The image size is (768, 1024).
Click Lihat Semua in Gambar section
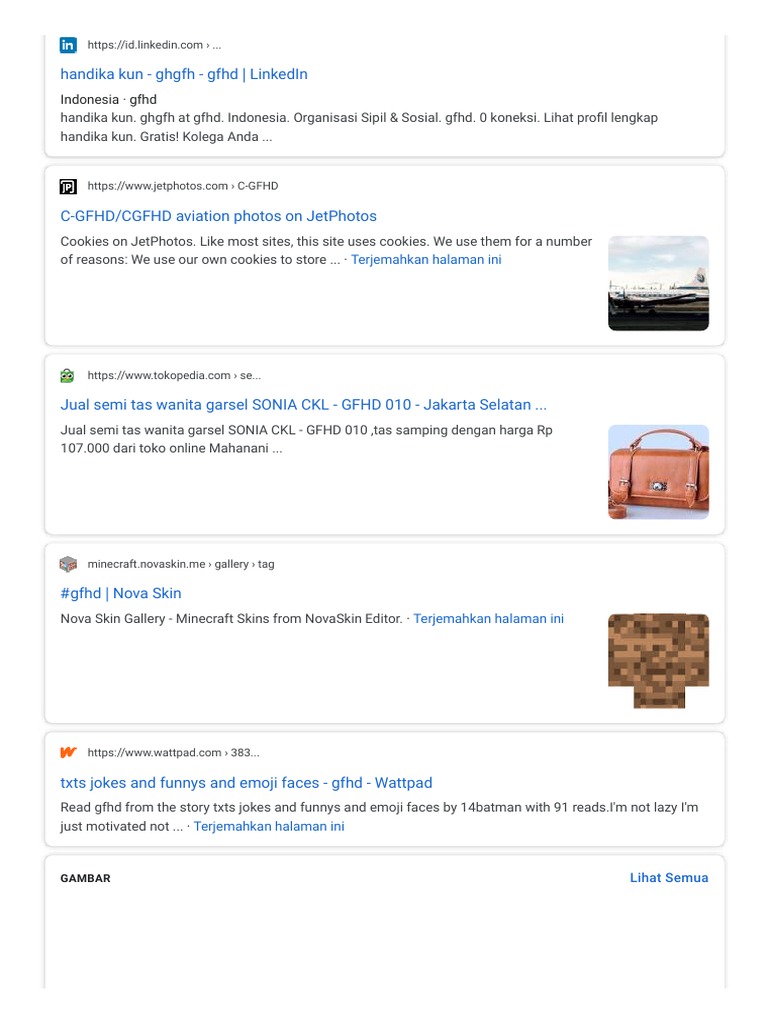(x=668, y=878)
